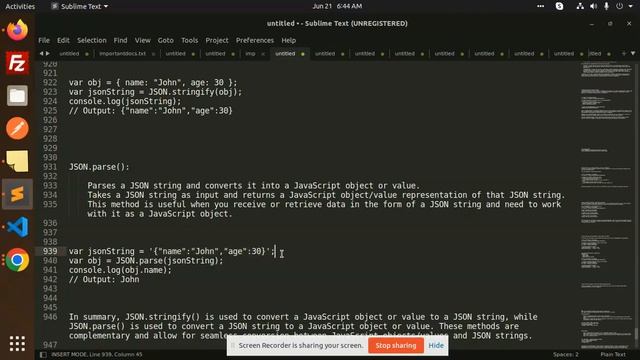Image resolution: width=640 pixels, height=360 pixels.
Task: Click the // Output: John comment line
Action: [104, 279]
